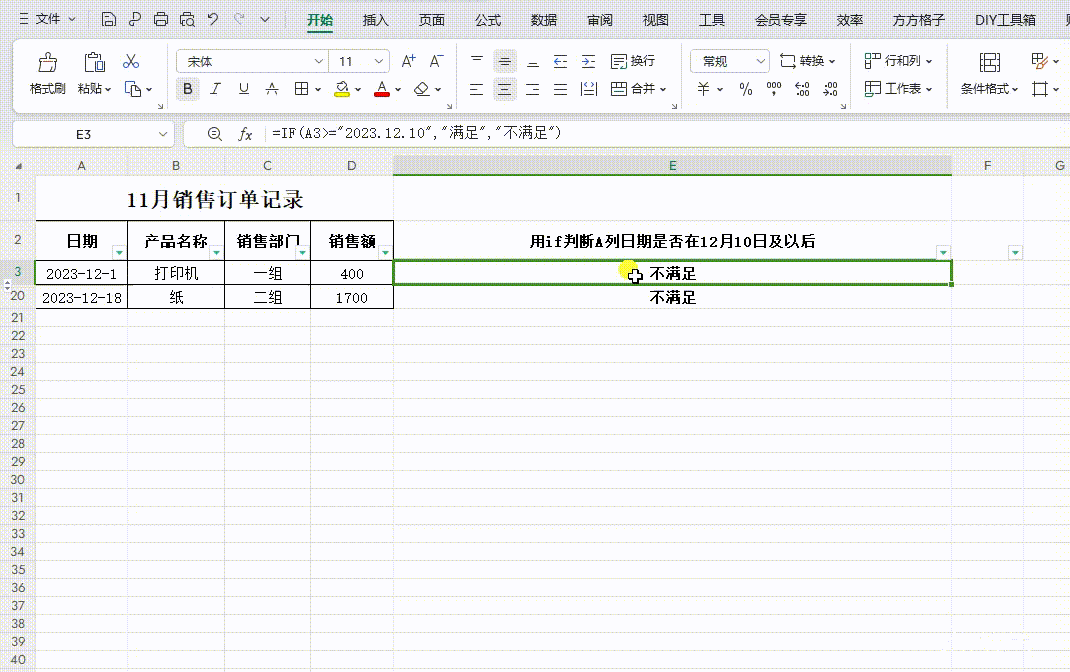1070x672 pixels.
Task: Click the Save icon in quick access bar
Action: pyautogui.click(x=109, y=19)
